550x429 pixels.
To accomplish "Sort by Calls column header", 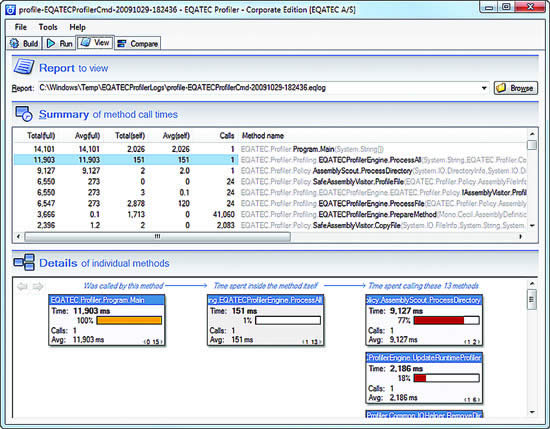I will pyautogui.click(x=227, y=136).
